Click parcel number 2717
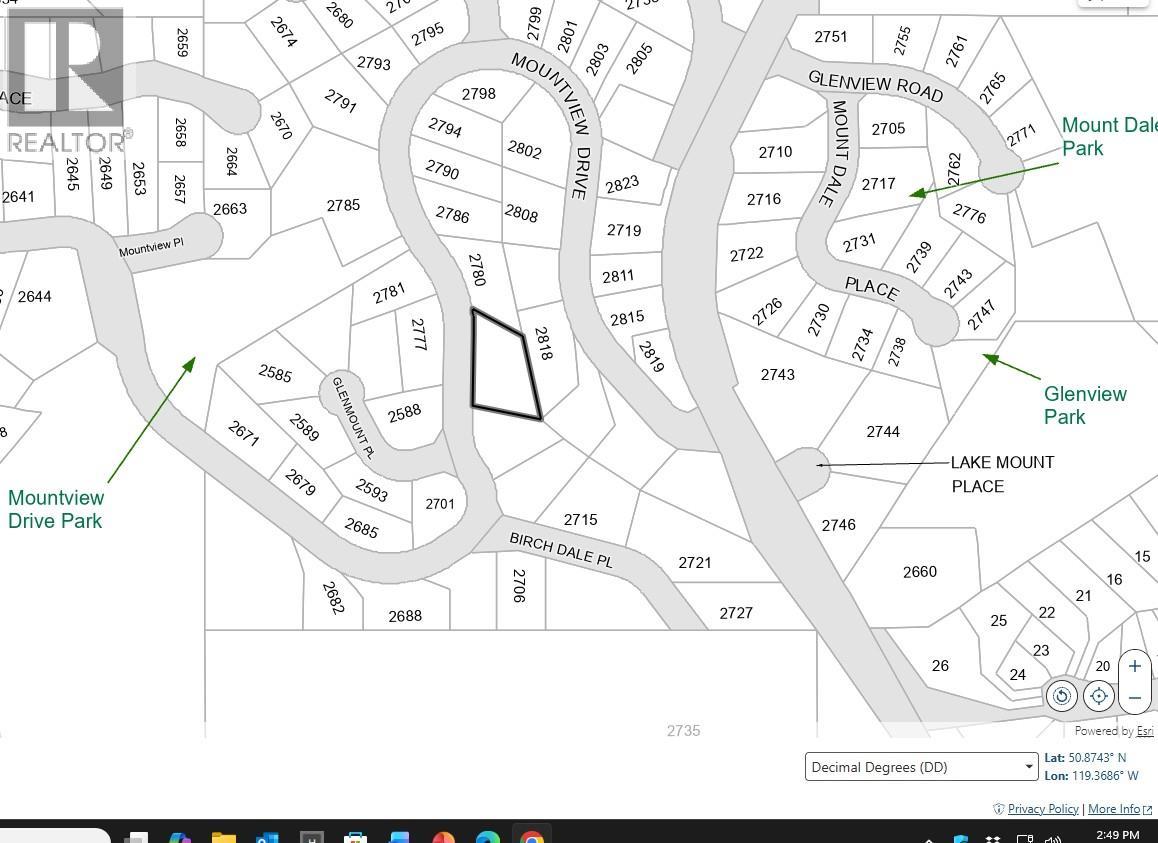 coord(878,183)
